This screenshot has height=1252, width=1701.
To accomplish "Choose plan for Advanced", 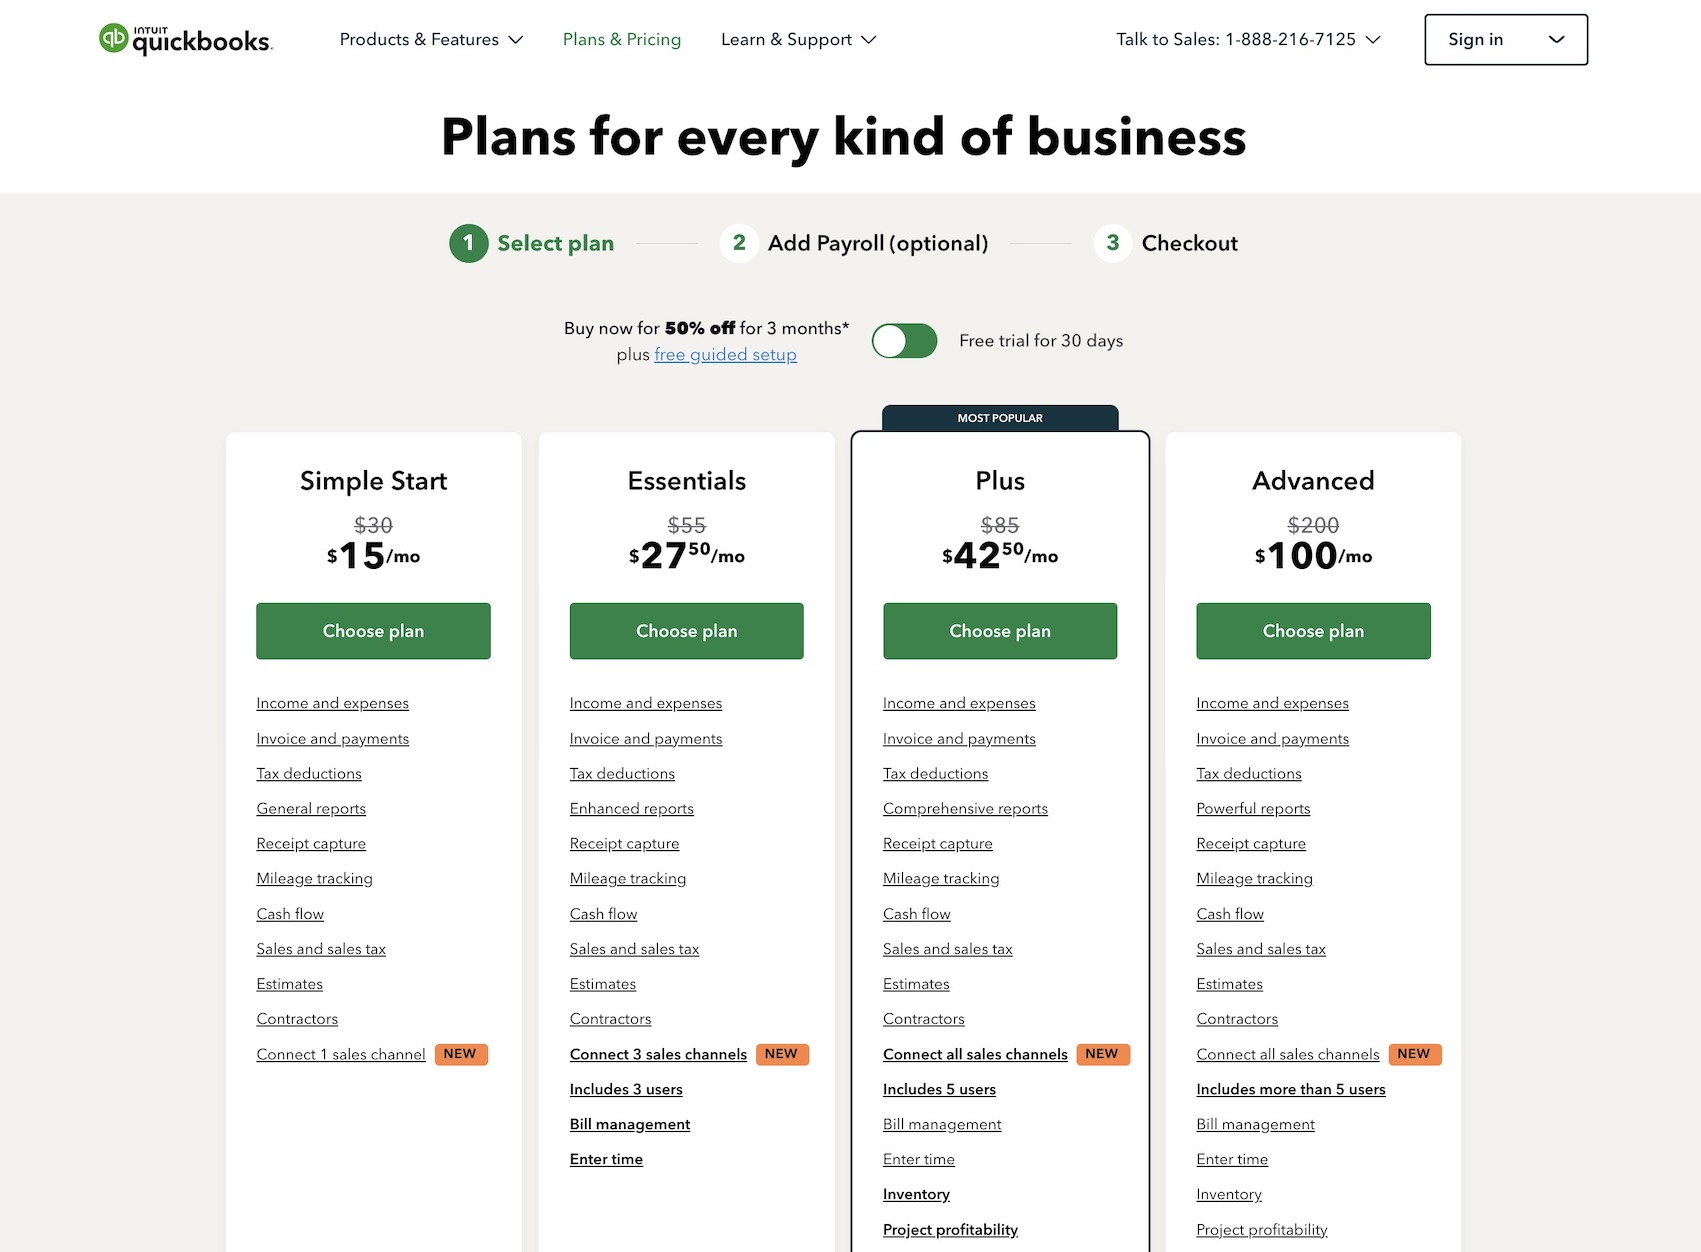I will (x=1313, y=631).
